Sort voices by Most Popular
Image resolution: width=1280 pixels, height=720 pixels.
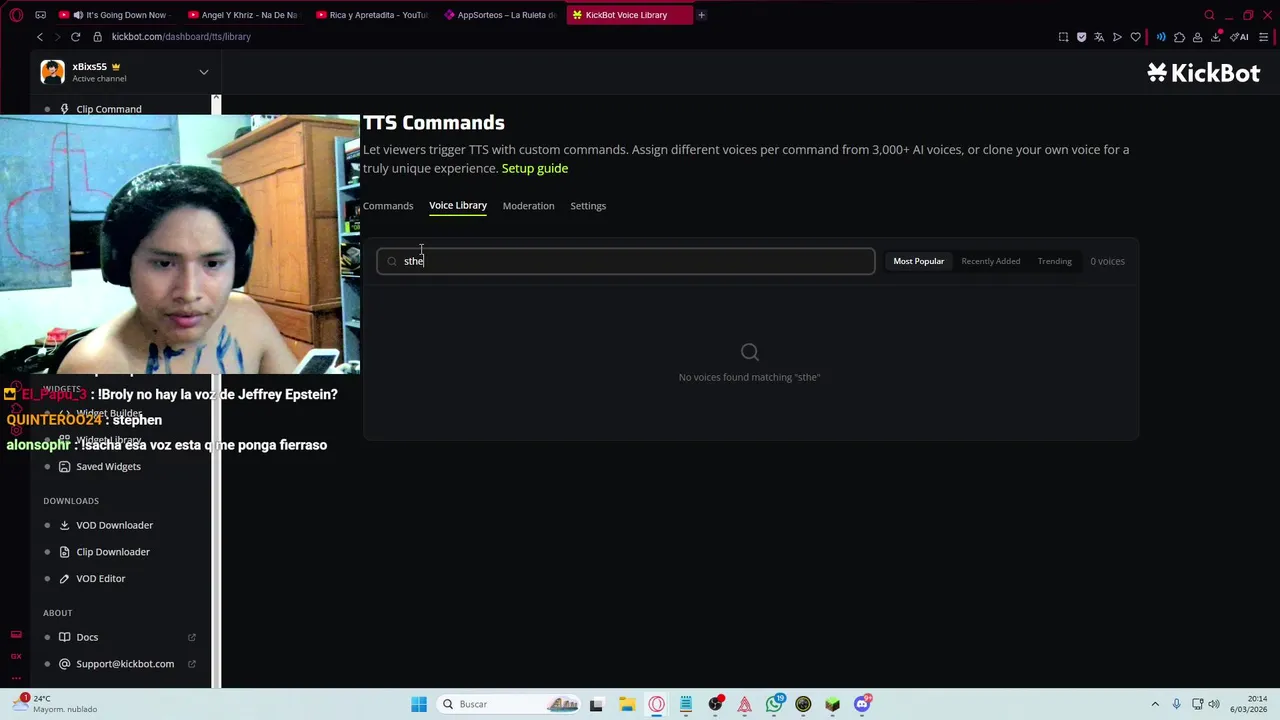[918, 261]
